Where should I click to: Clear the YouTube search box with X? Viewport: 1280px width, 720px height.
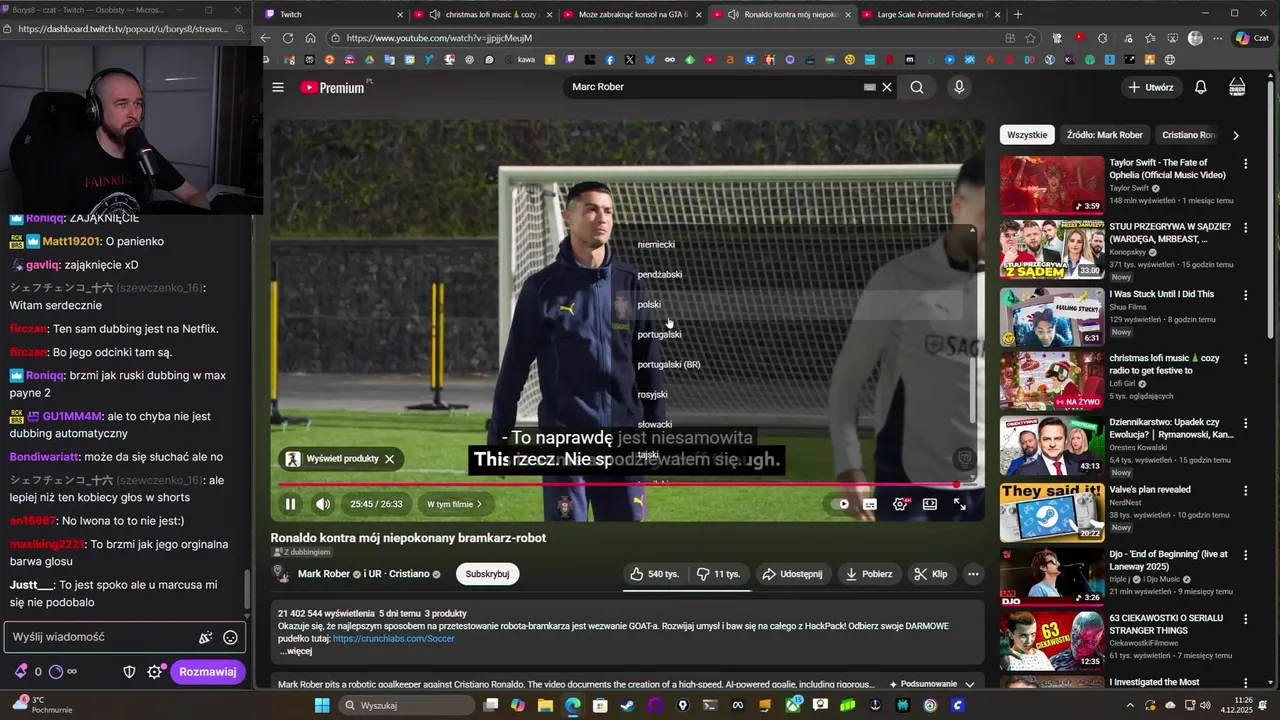[x=886, y=87]
